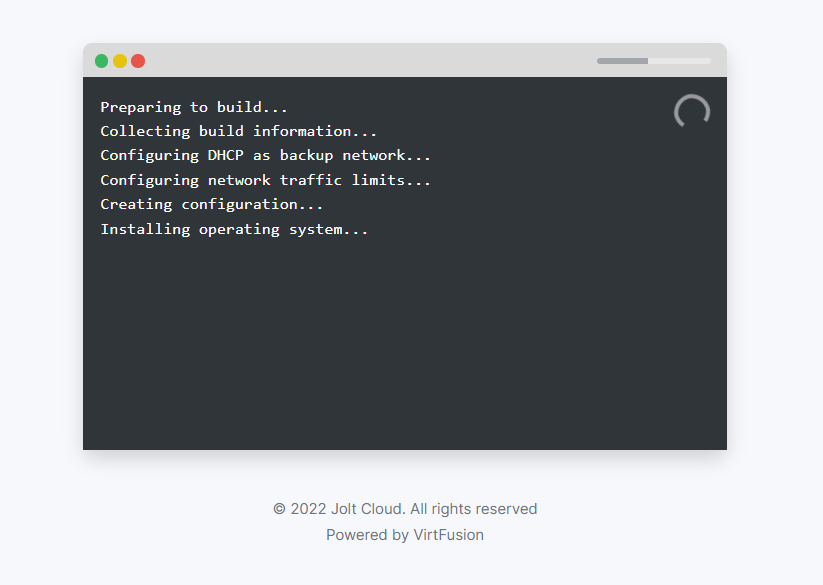
Task: Click the build progress bar
Action: click(x=653, y=61)
